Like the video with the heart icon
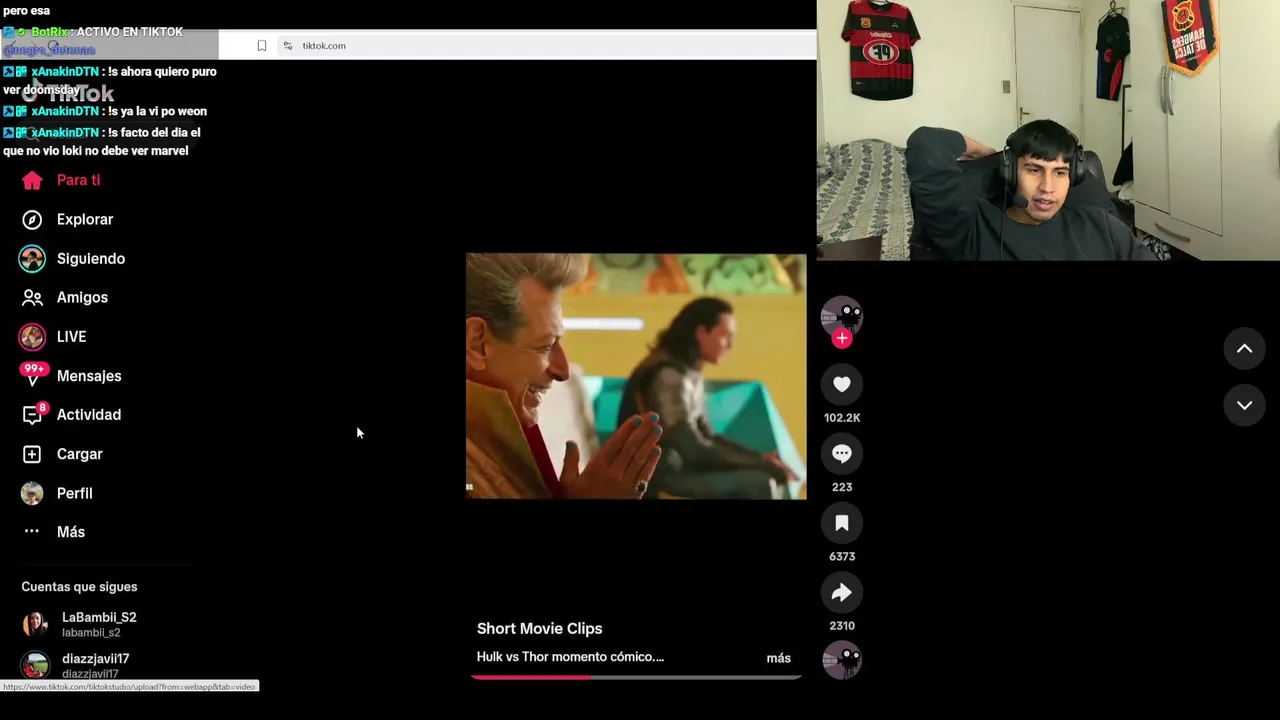Viewport: 1280px width, 720px height. point(842,384)
